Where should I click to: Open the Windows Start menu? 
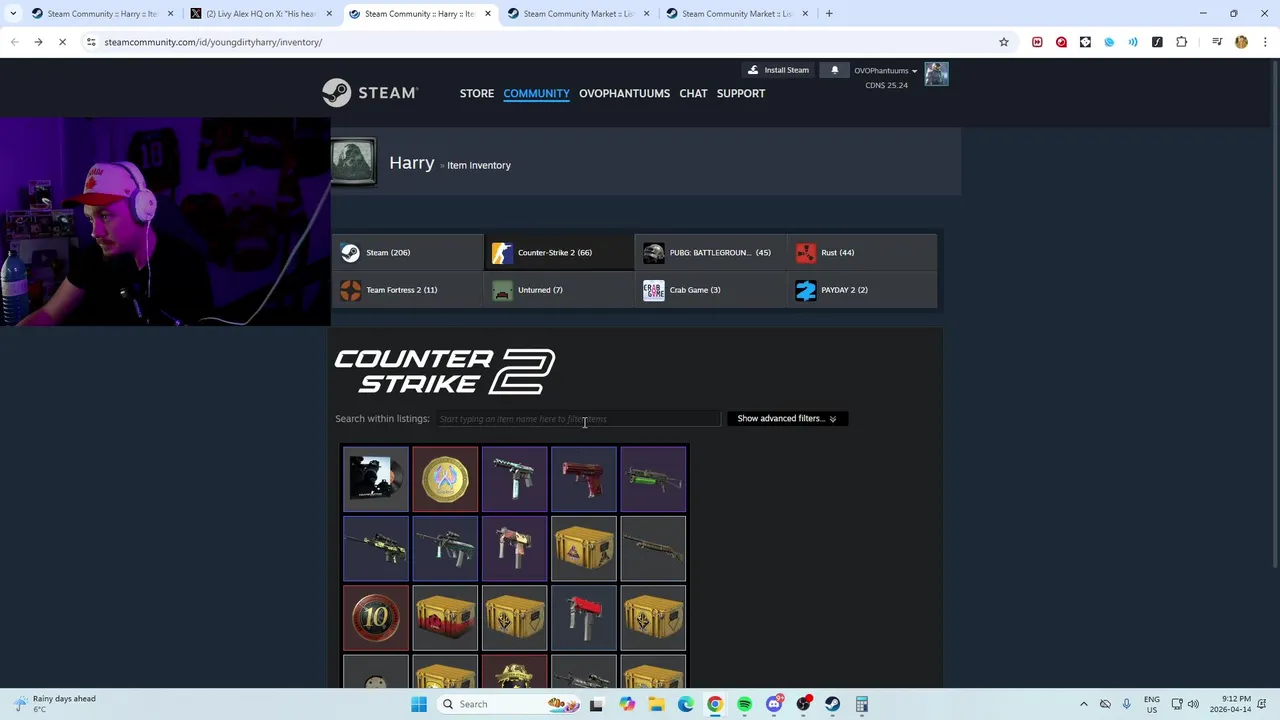(x=419, y=704)
